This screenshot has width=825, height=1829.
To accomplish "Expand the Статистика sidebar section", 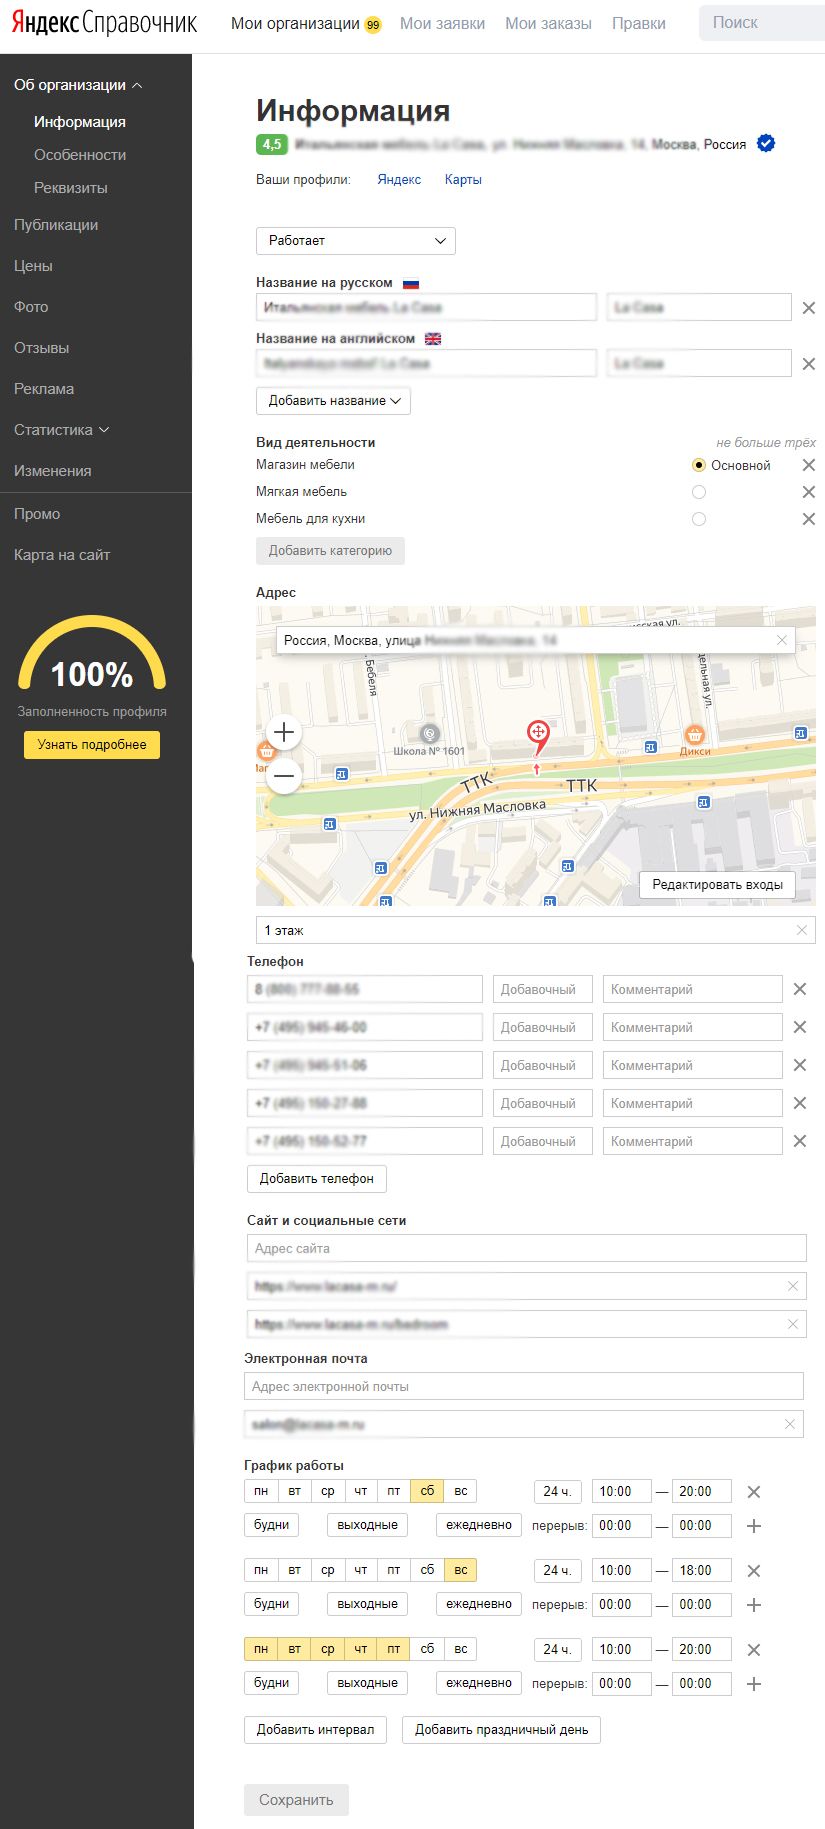I will coord(62,430).
